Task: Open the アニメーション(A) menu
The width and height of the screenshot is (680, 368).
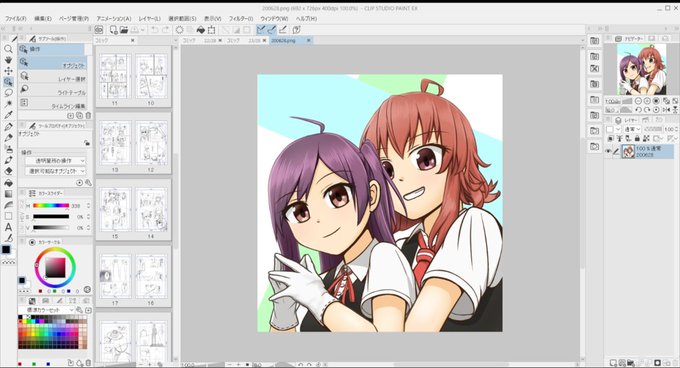Action: click(x=114, y=19)
